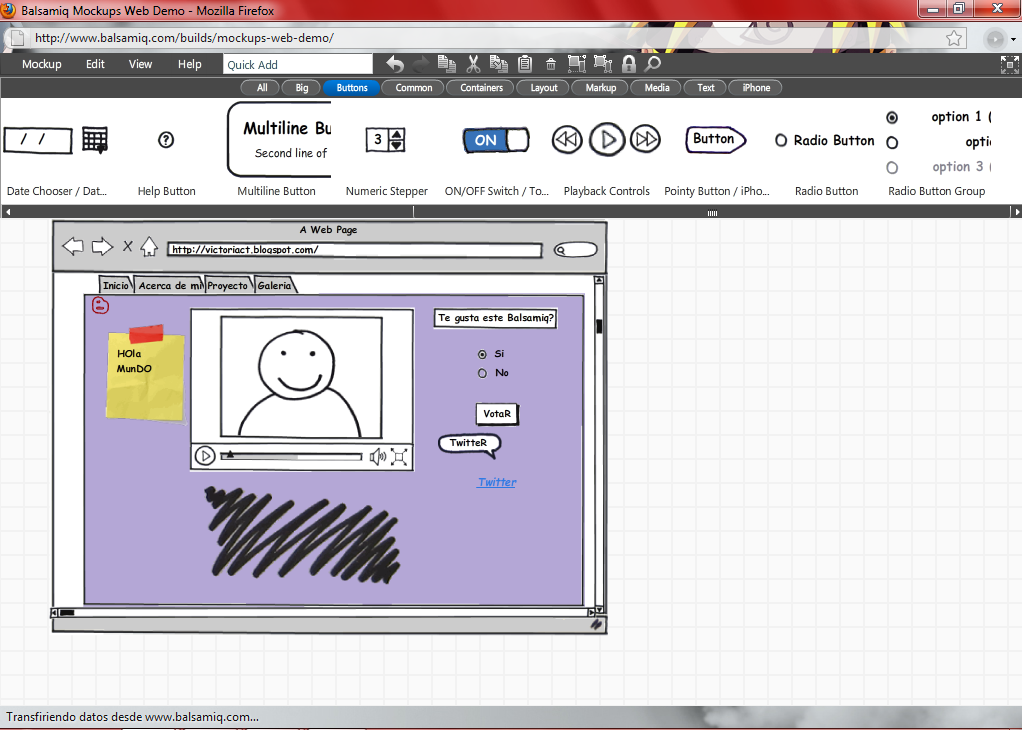Image resolution: width=1022 pixels, height=730 pixels.
Task: Click the Undo icon in the toolbar
Action: tap(395, 63)
